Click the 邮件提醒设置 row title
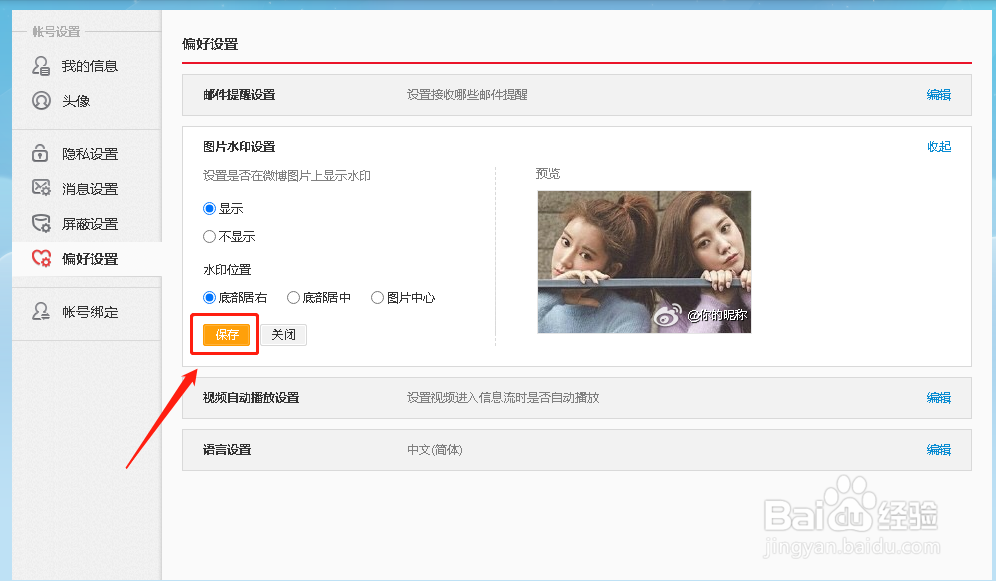 pos(239,95)
